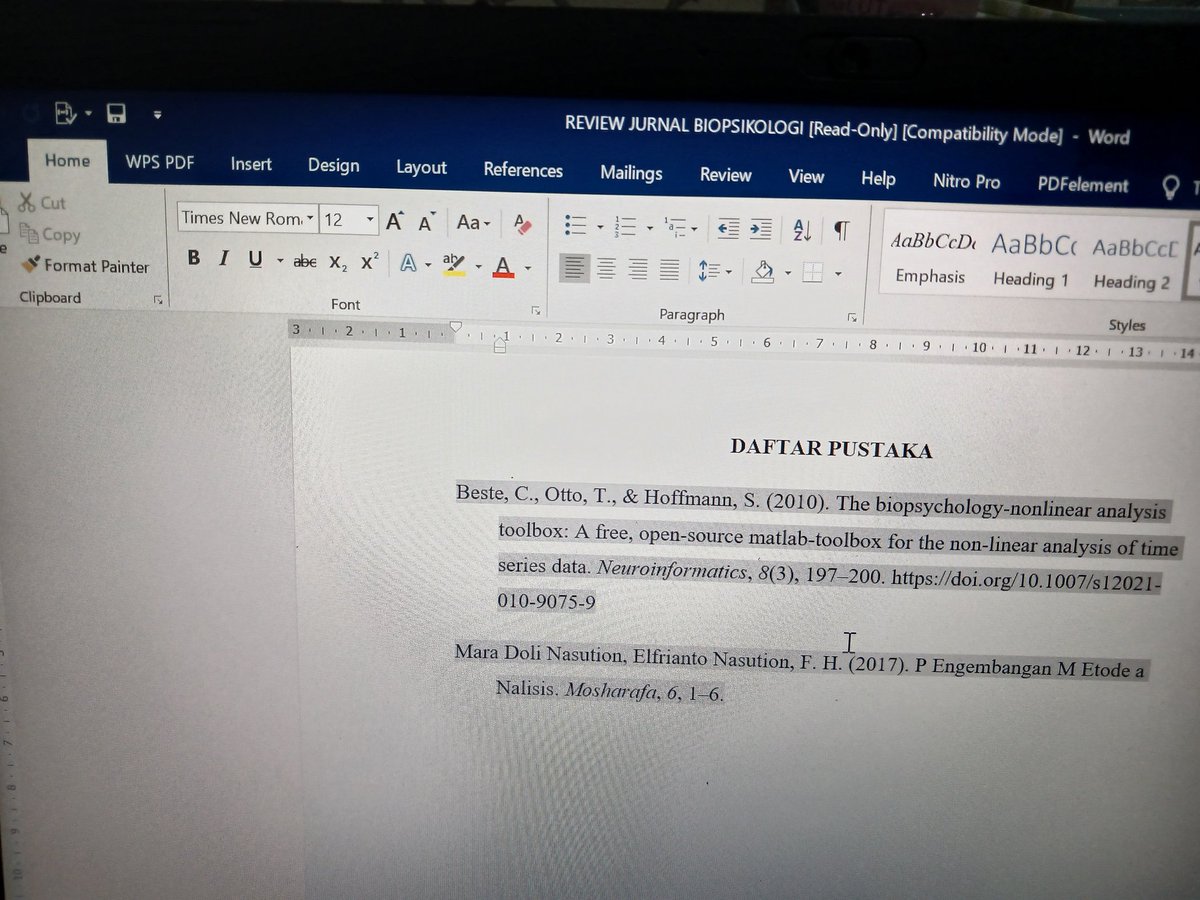
Task: Open the Nitro Pro tab
Action: [966, 181]
